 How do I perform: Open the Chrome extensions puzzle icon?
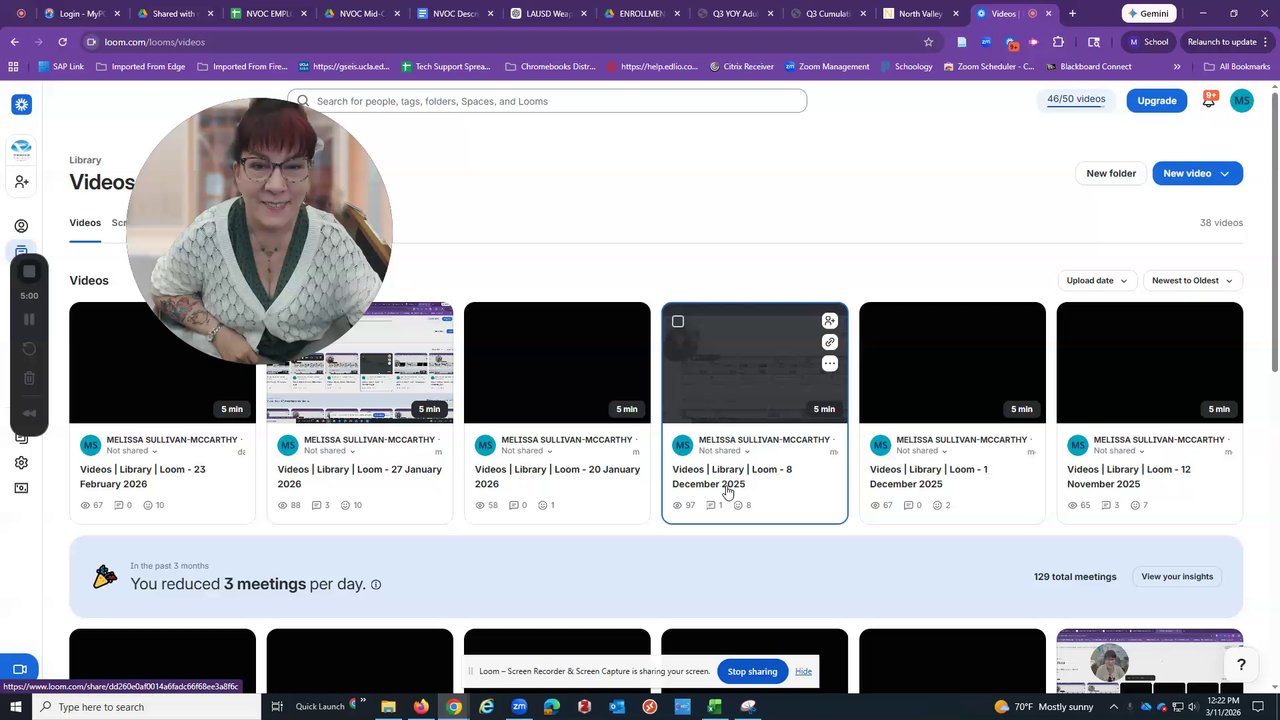(x=1058, y=42)
